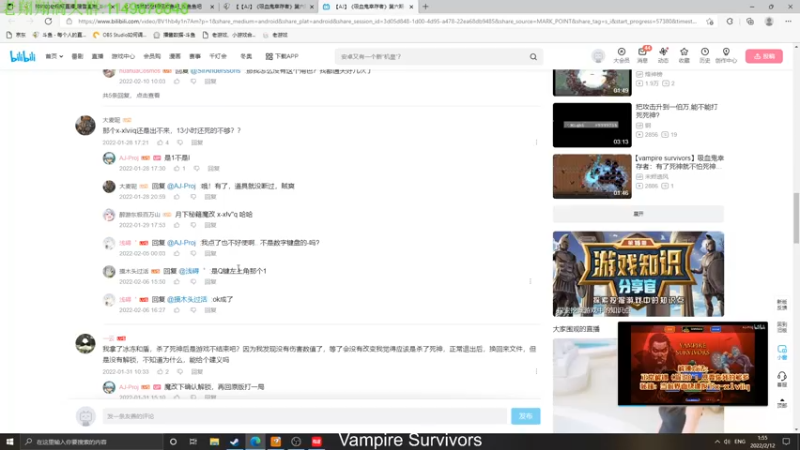Reply to ok成了 via 回复

210,310
